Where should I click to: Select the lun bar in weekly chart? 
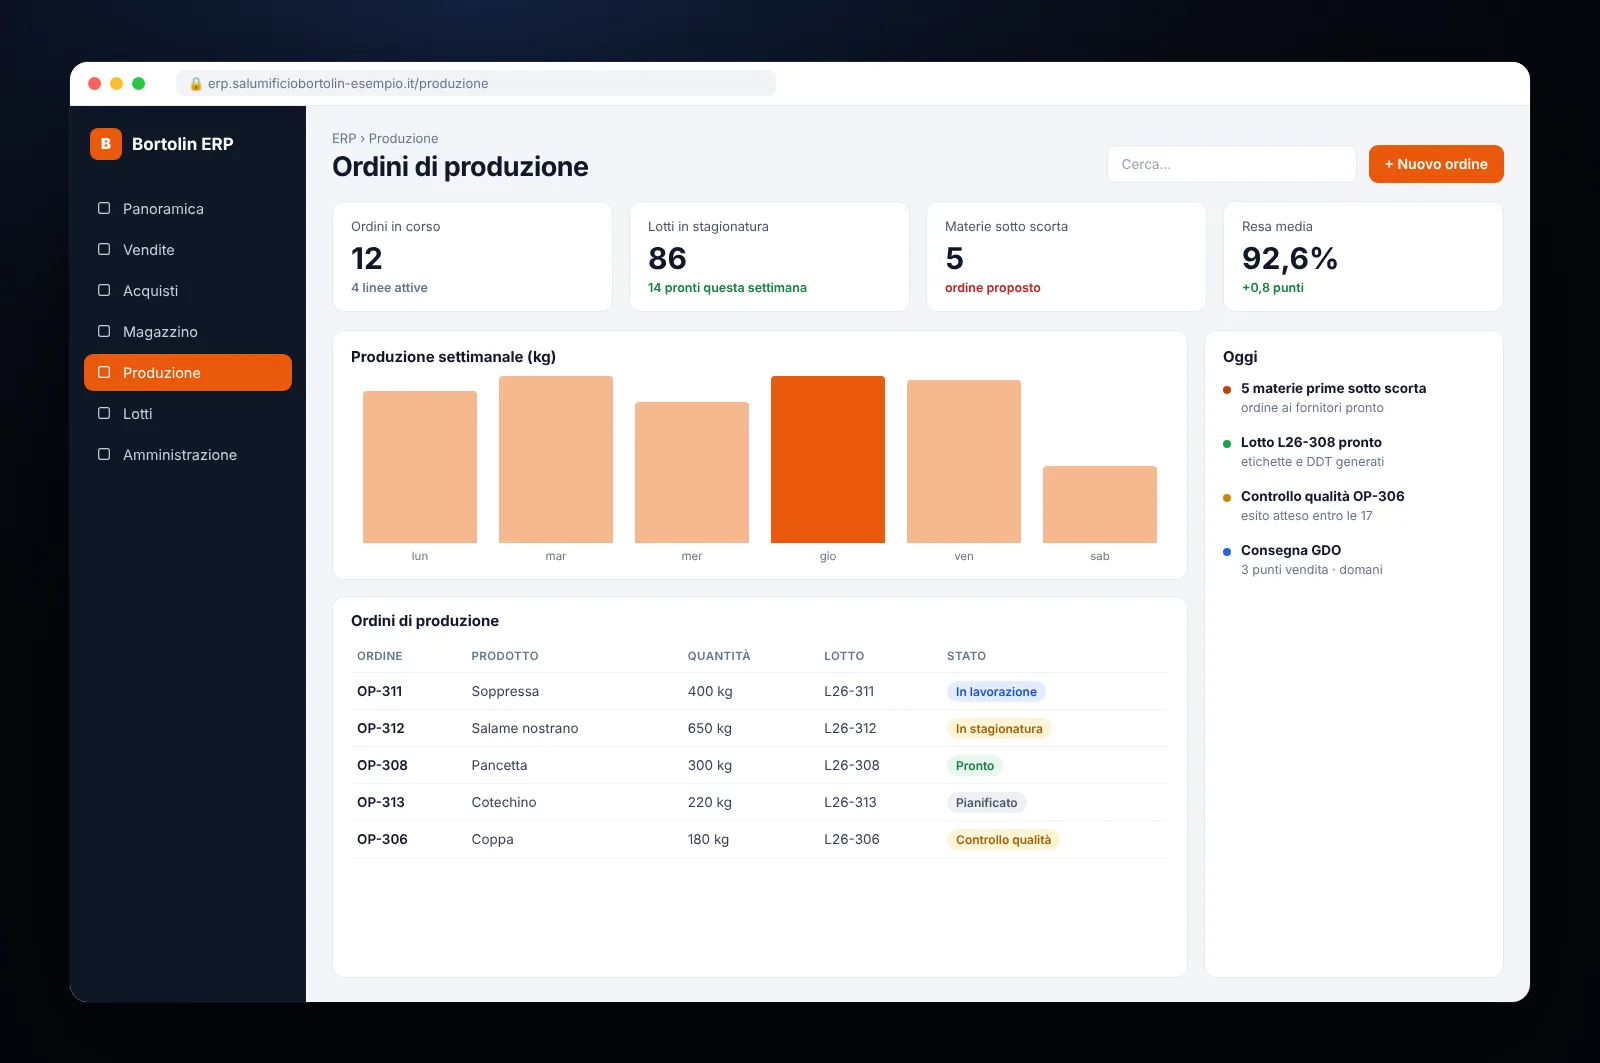[420, 467]
